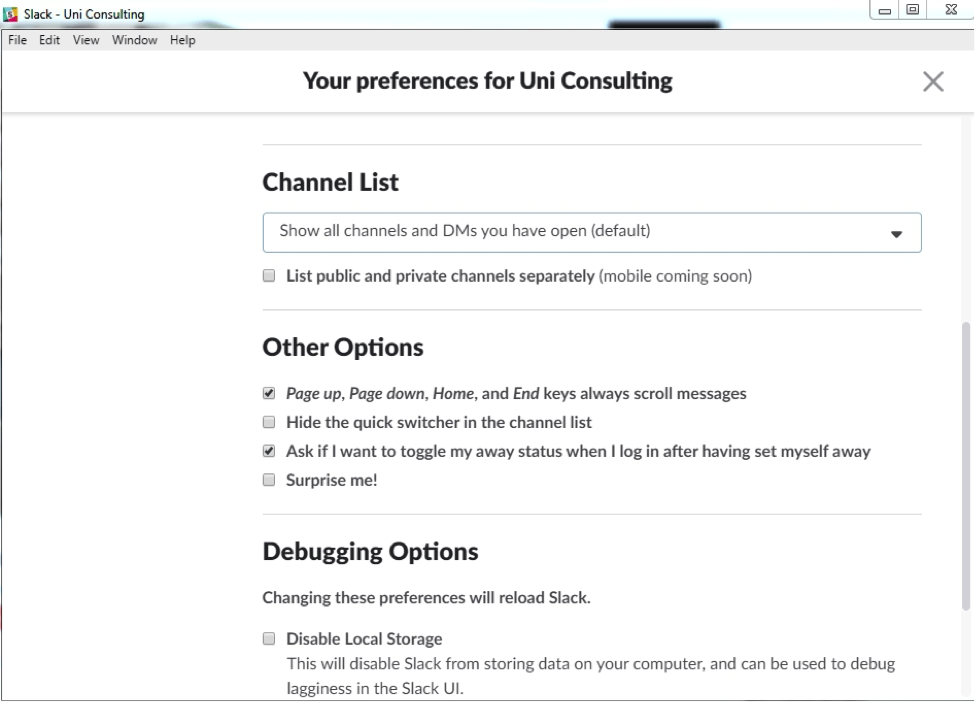Open the View menu
The image size is (975, 702).
85,40
